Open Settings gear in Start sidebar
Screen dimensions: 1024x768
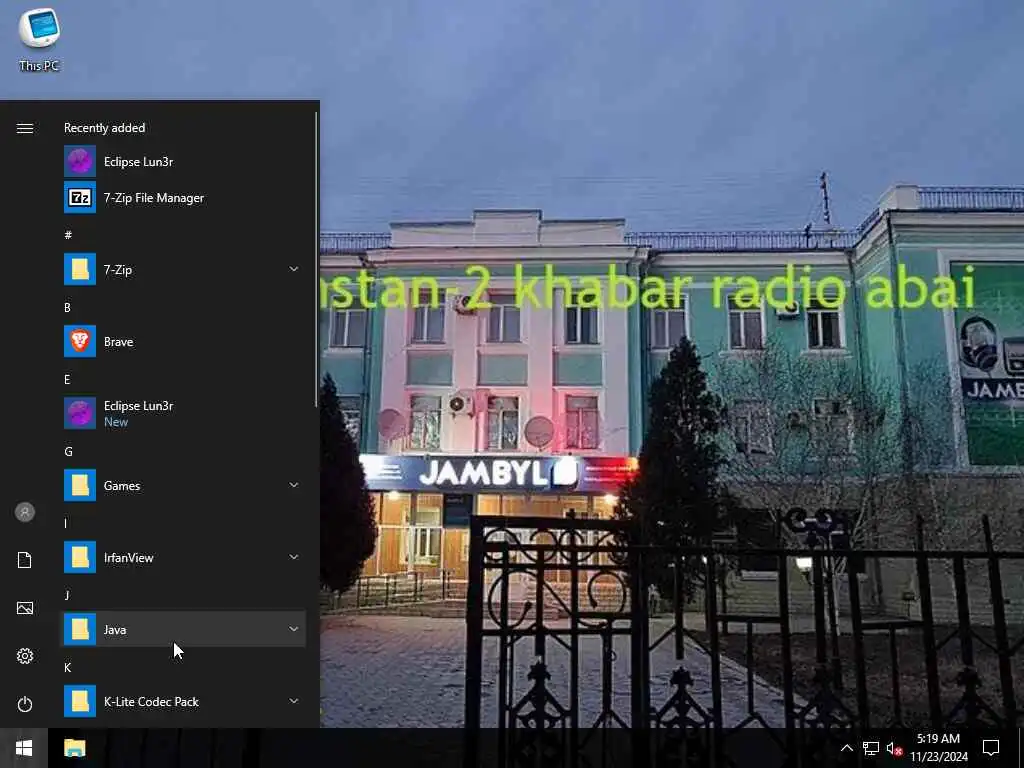point(25,656)
